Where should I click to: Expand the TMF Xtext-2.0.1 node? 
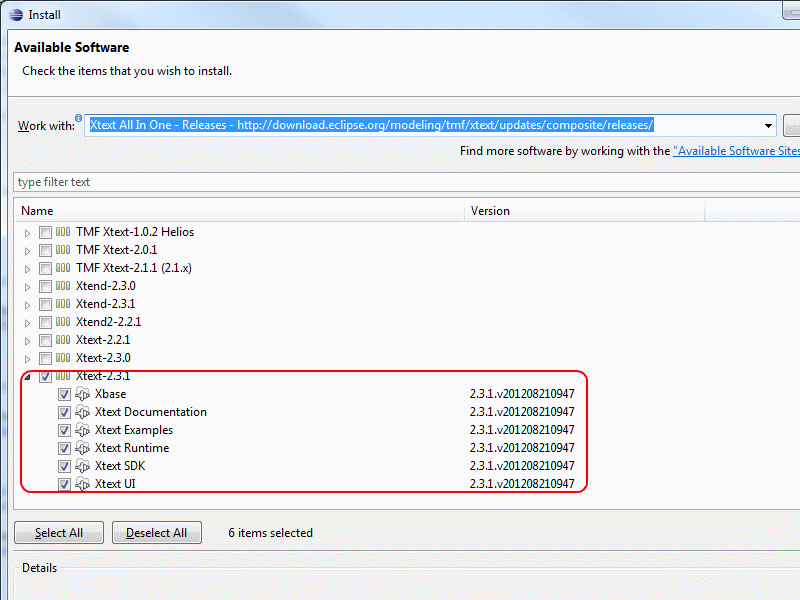pos(28,251)
